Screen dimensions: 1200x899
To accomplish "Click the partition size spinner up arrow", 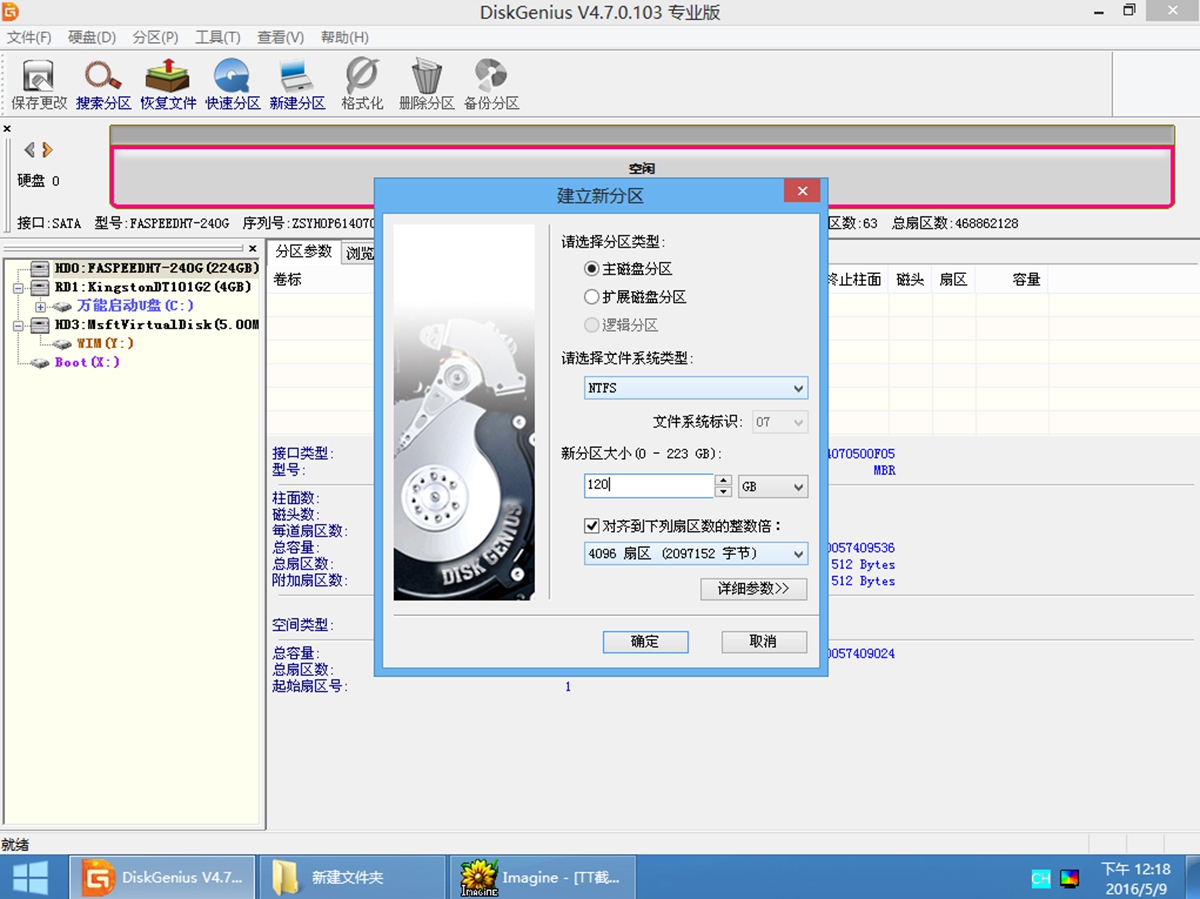I will click(723, 481).
